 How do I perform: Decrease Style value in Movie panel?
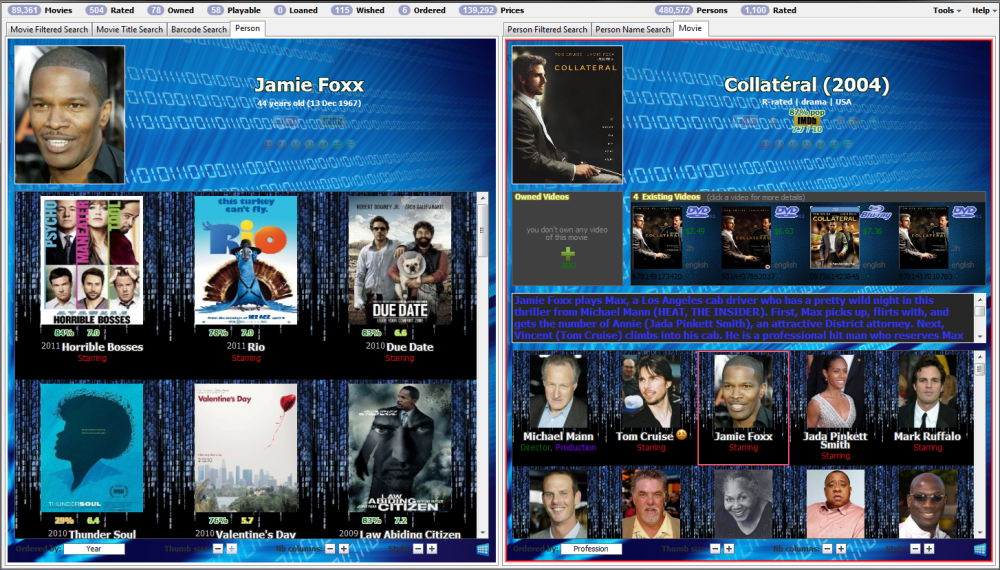pyautogui.click(x=916, y=549)
